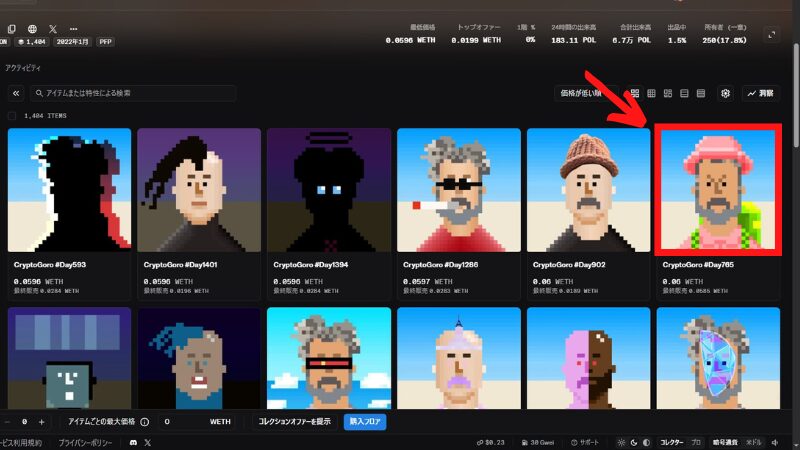Click the 0.0597 WETH price of #Day1286
This screenshot has width=800, height=450.
[428, 281]
